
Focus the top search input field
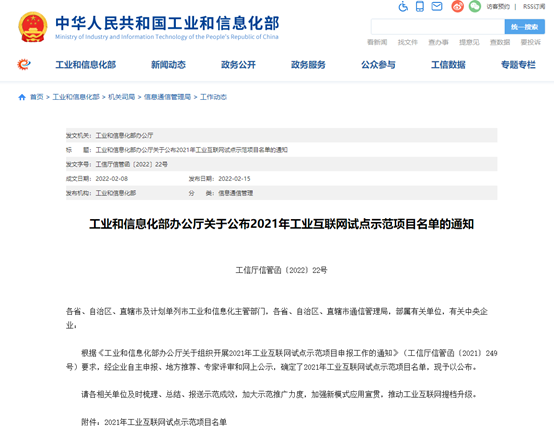438,27
